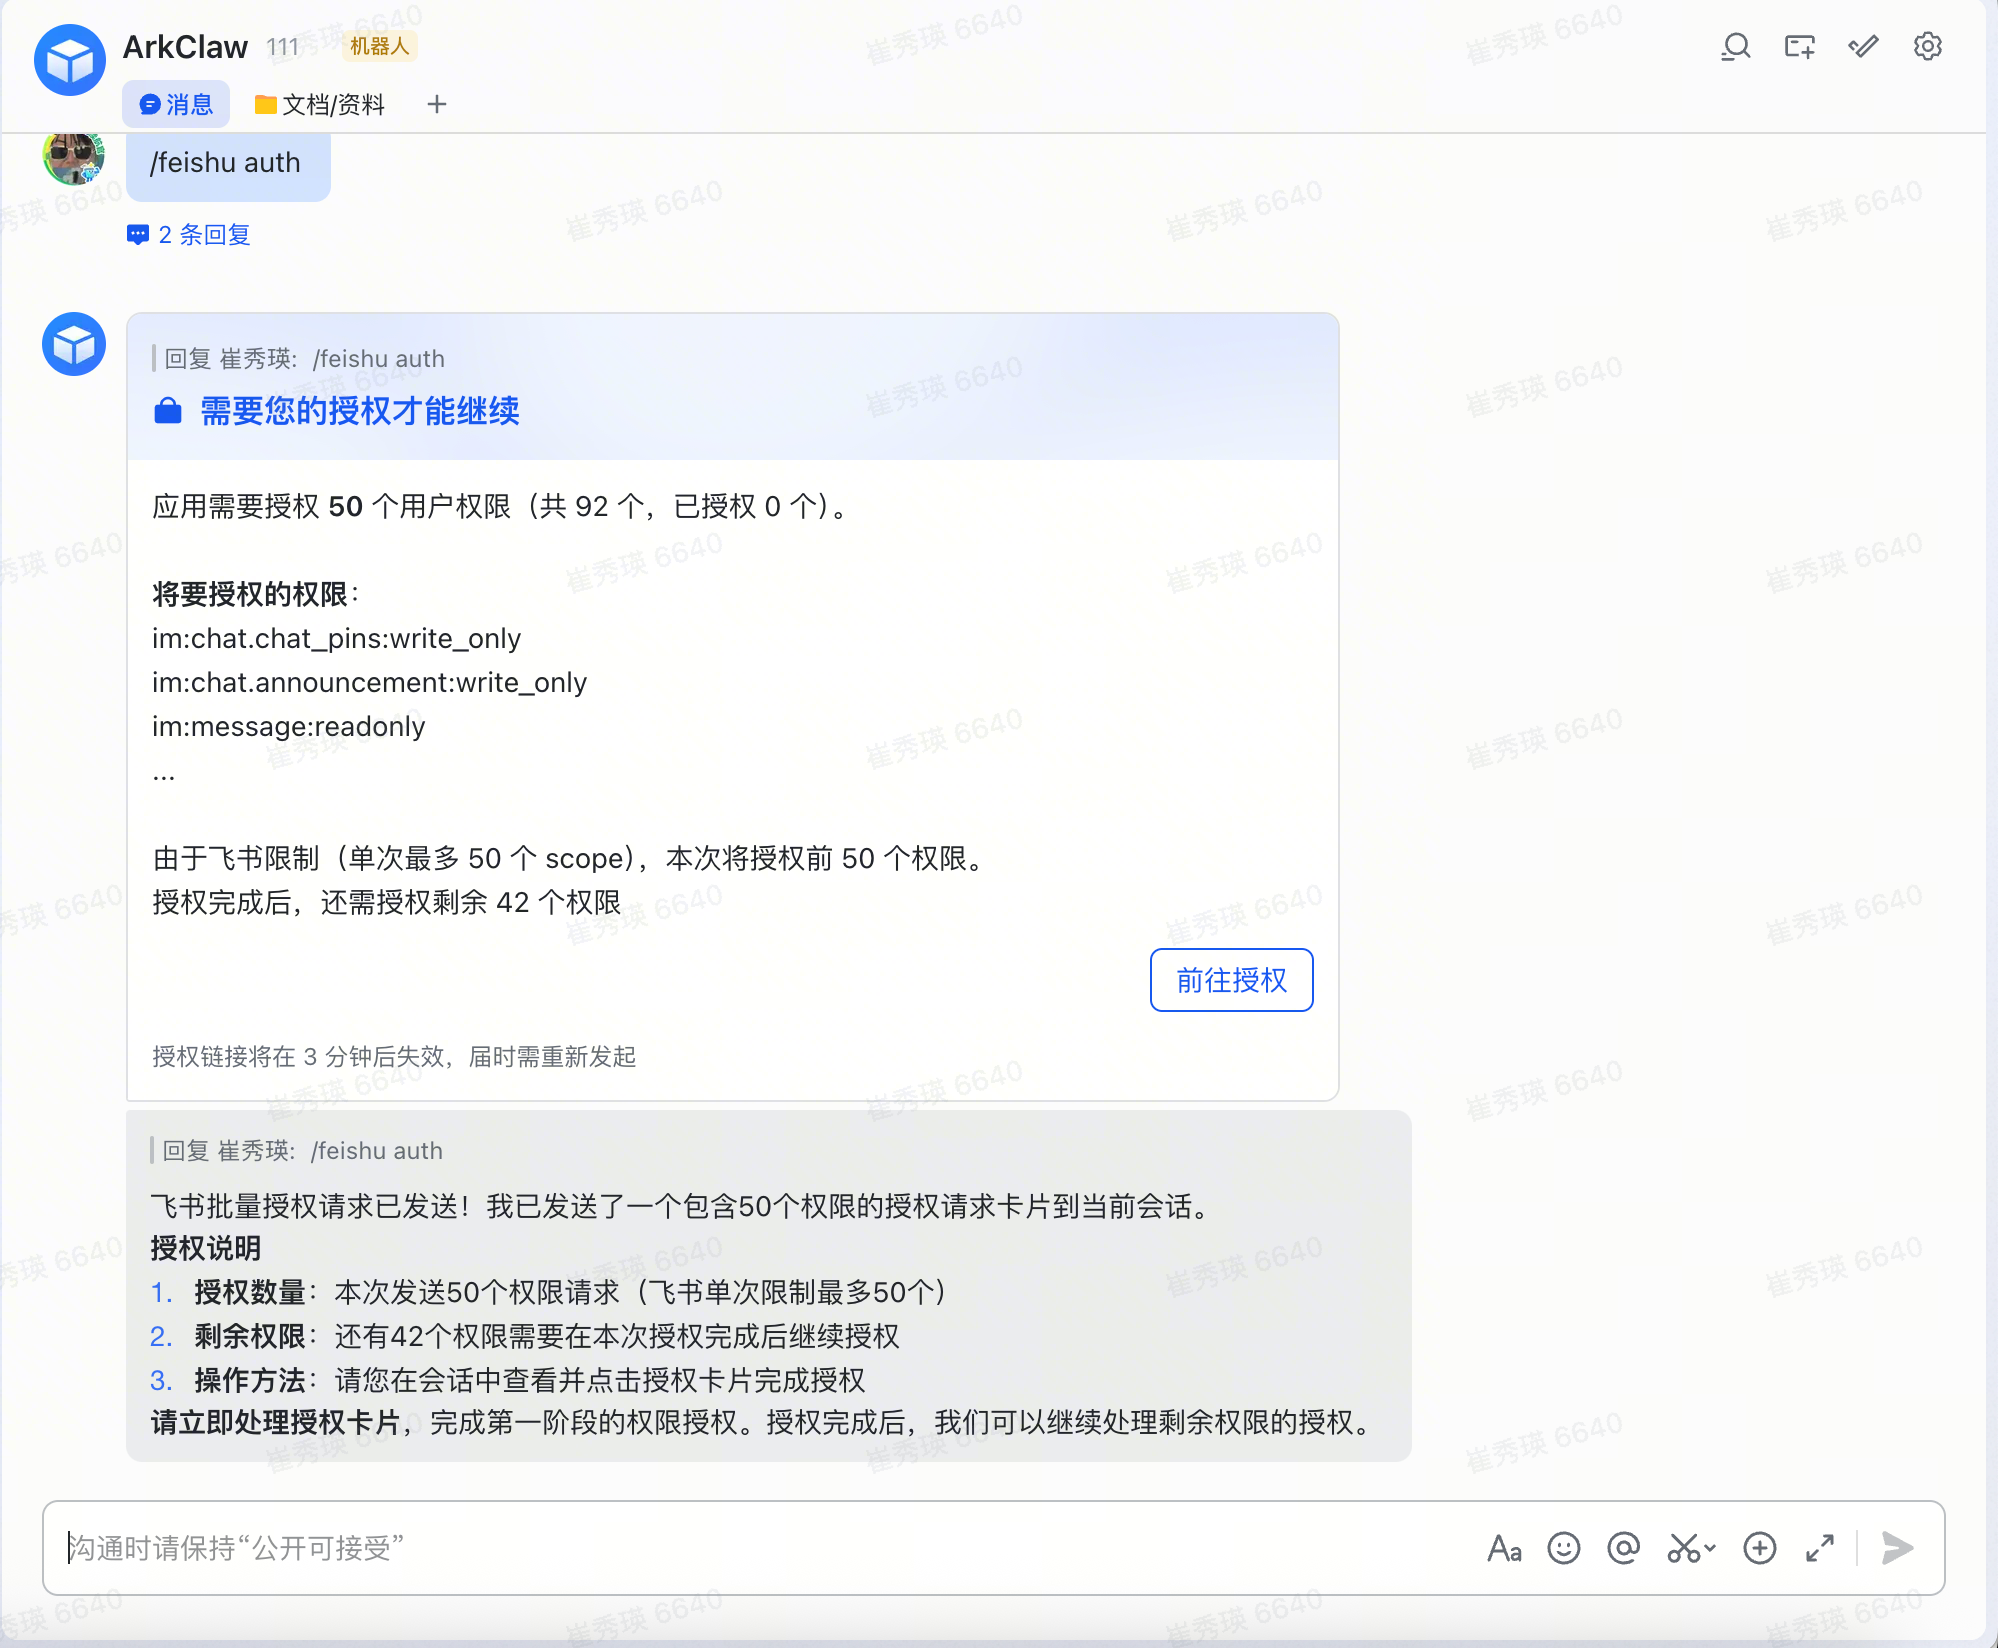This screenshot has height=1648, width=1998.
Task: Switch to the 消息 tab
Action: click(176, 105)
